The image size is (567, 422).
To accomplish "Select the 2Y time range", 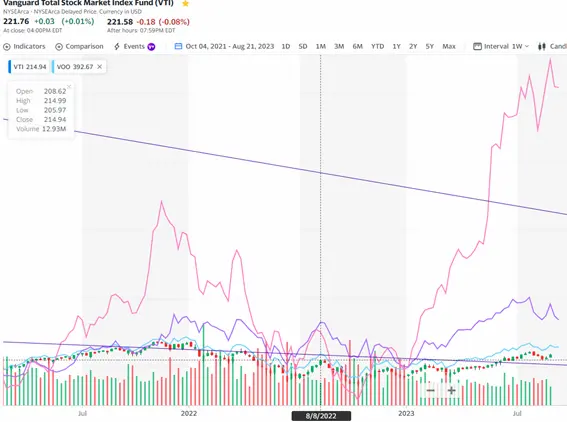I will 413,46.
